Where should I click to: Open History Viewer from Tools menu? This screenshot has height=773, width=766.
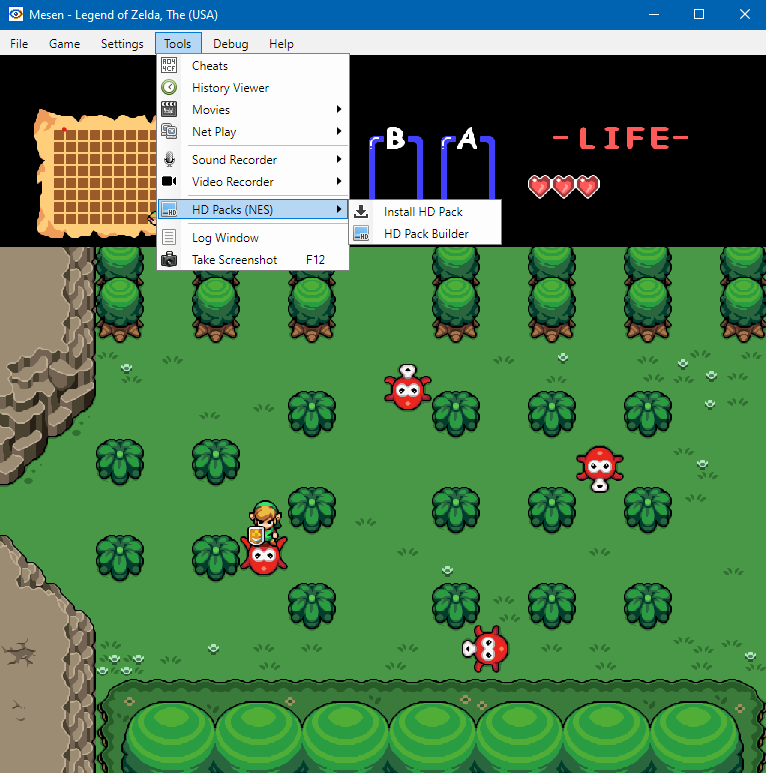click(253, 87)
